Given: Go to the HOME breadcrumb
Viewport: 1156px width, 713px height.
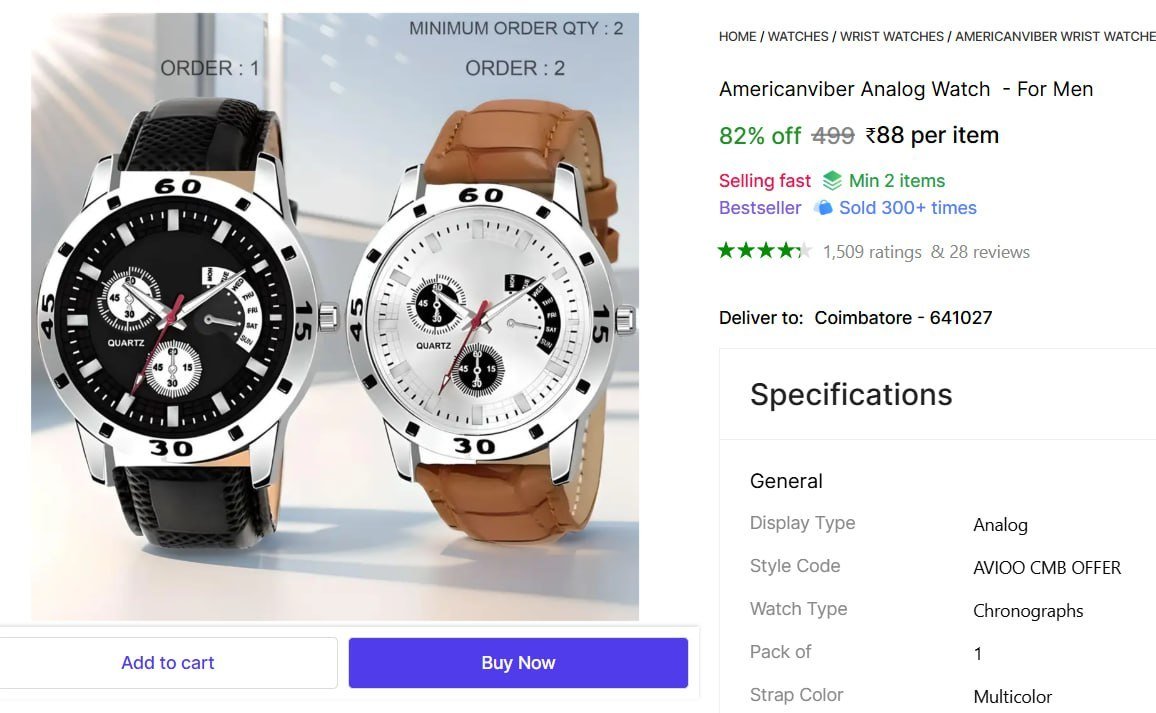Looking at the screenshot, I should pyautogui.click(x=737, y=37).
